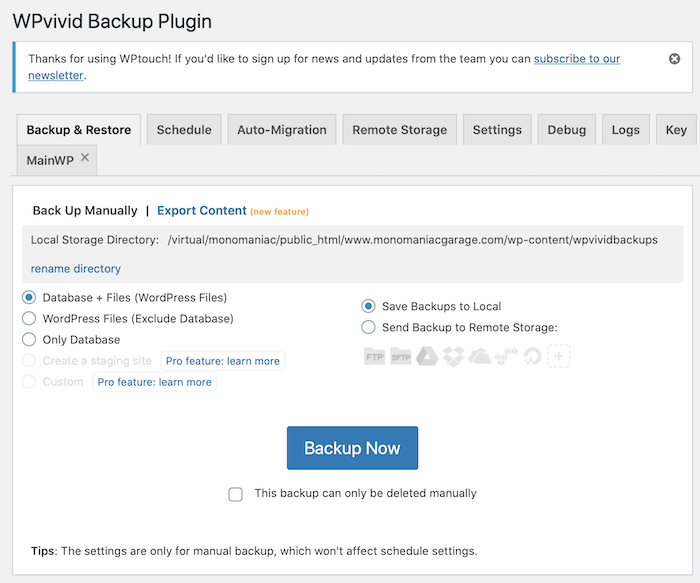Click Pro feature link beside staging site
Screen dimensions: 700x583
(222, 361)
